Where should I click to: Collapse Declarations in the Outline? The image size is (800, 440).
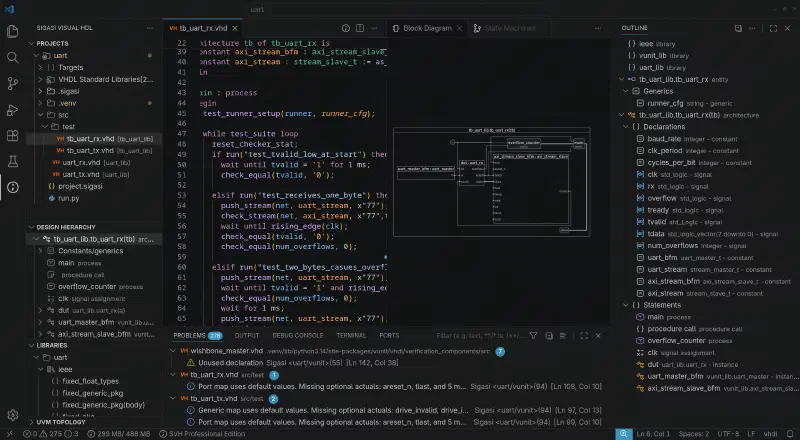[x=626, y=127]
